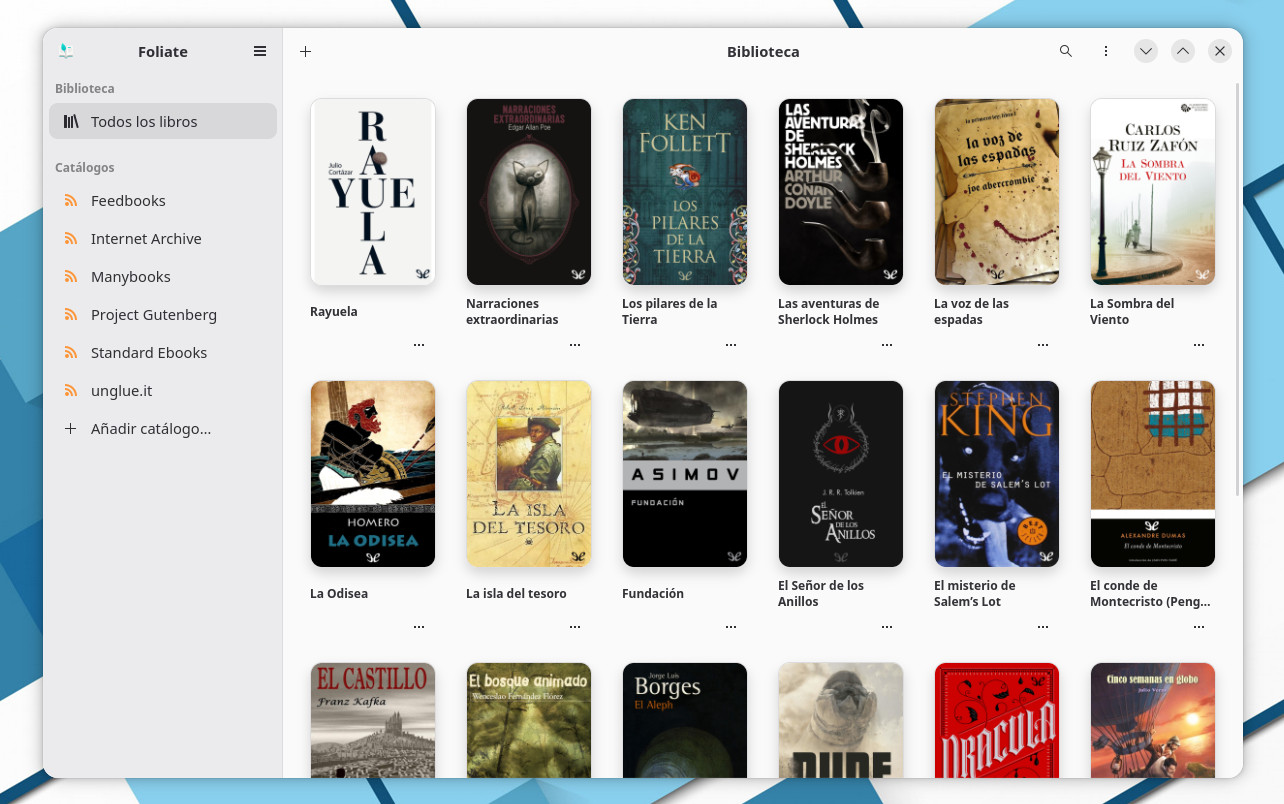Open options menu for Rayuela
Viewport: 1284px width, 804px height.
[x=419, y=344]
